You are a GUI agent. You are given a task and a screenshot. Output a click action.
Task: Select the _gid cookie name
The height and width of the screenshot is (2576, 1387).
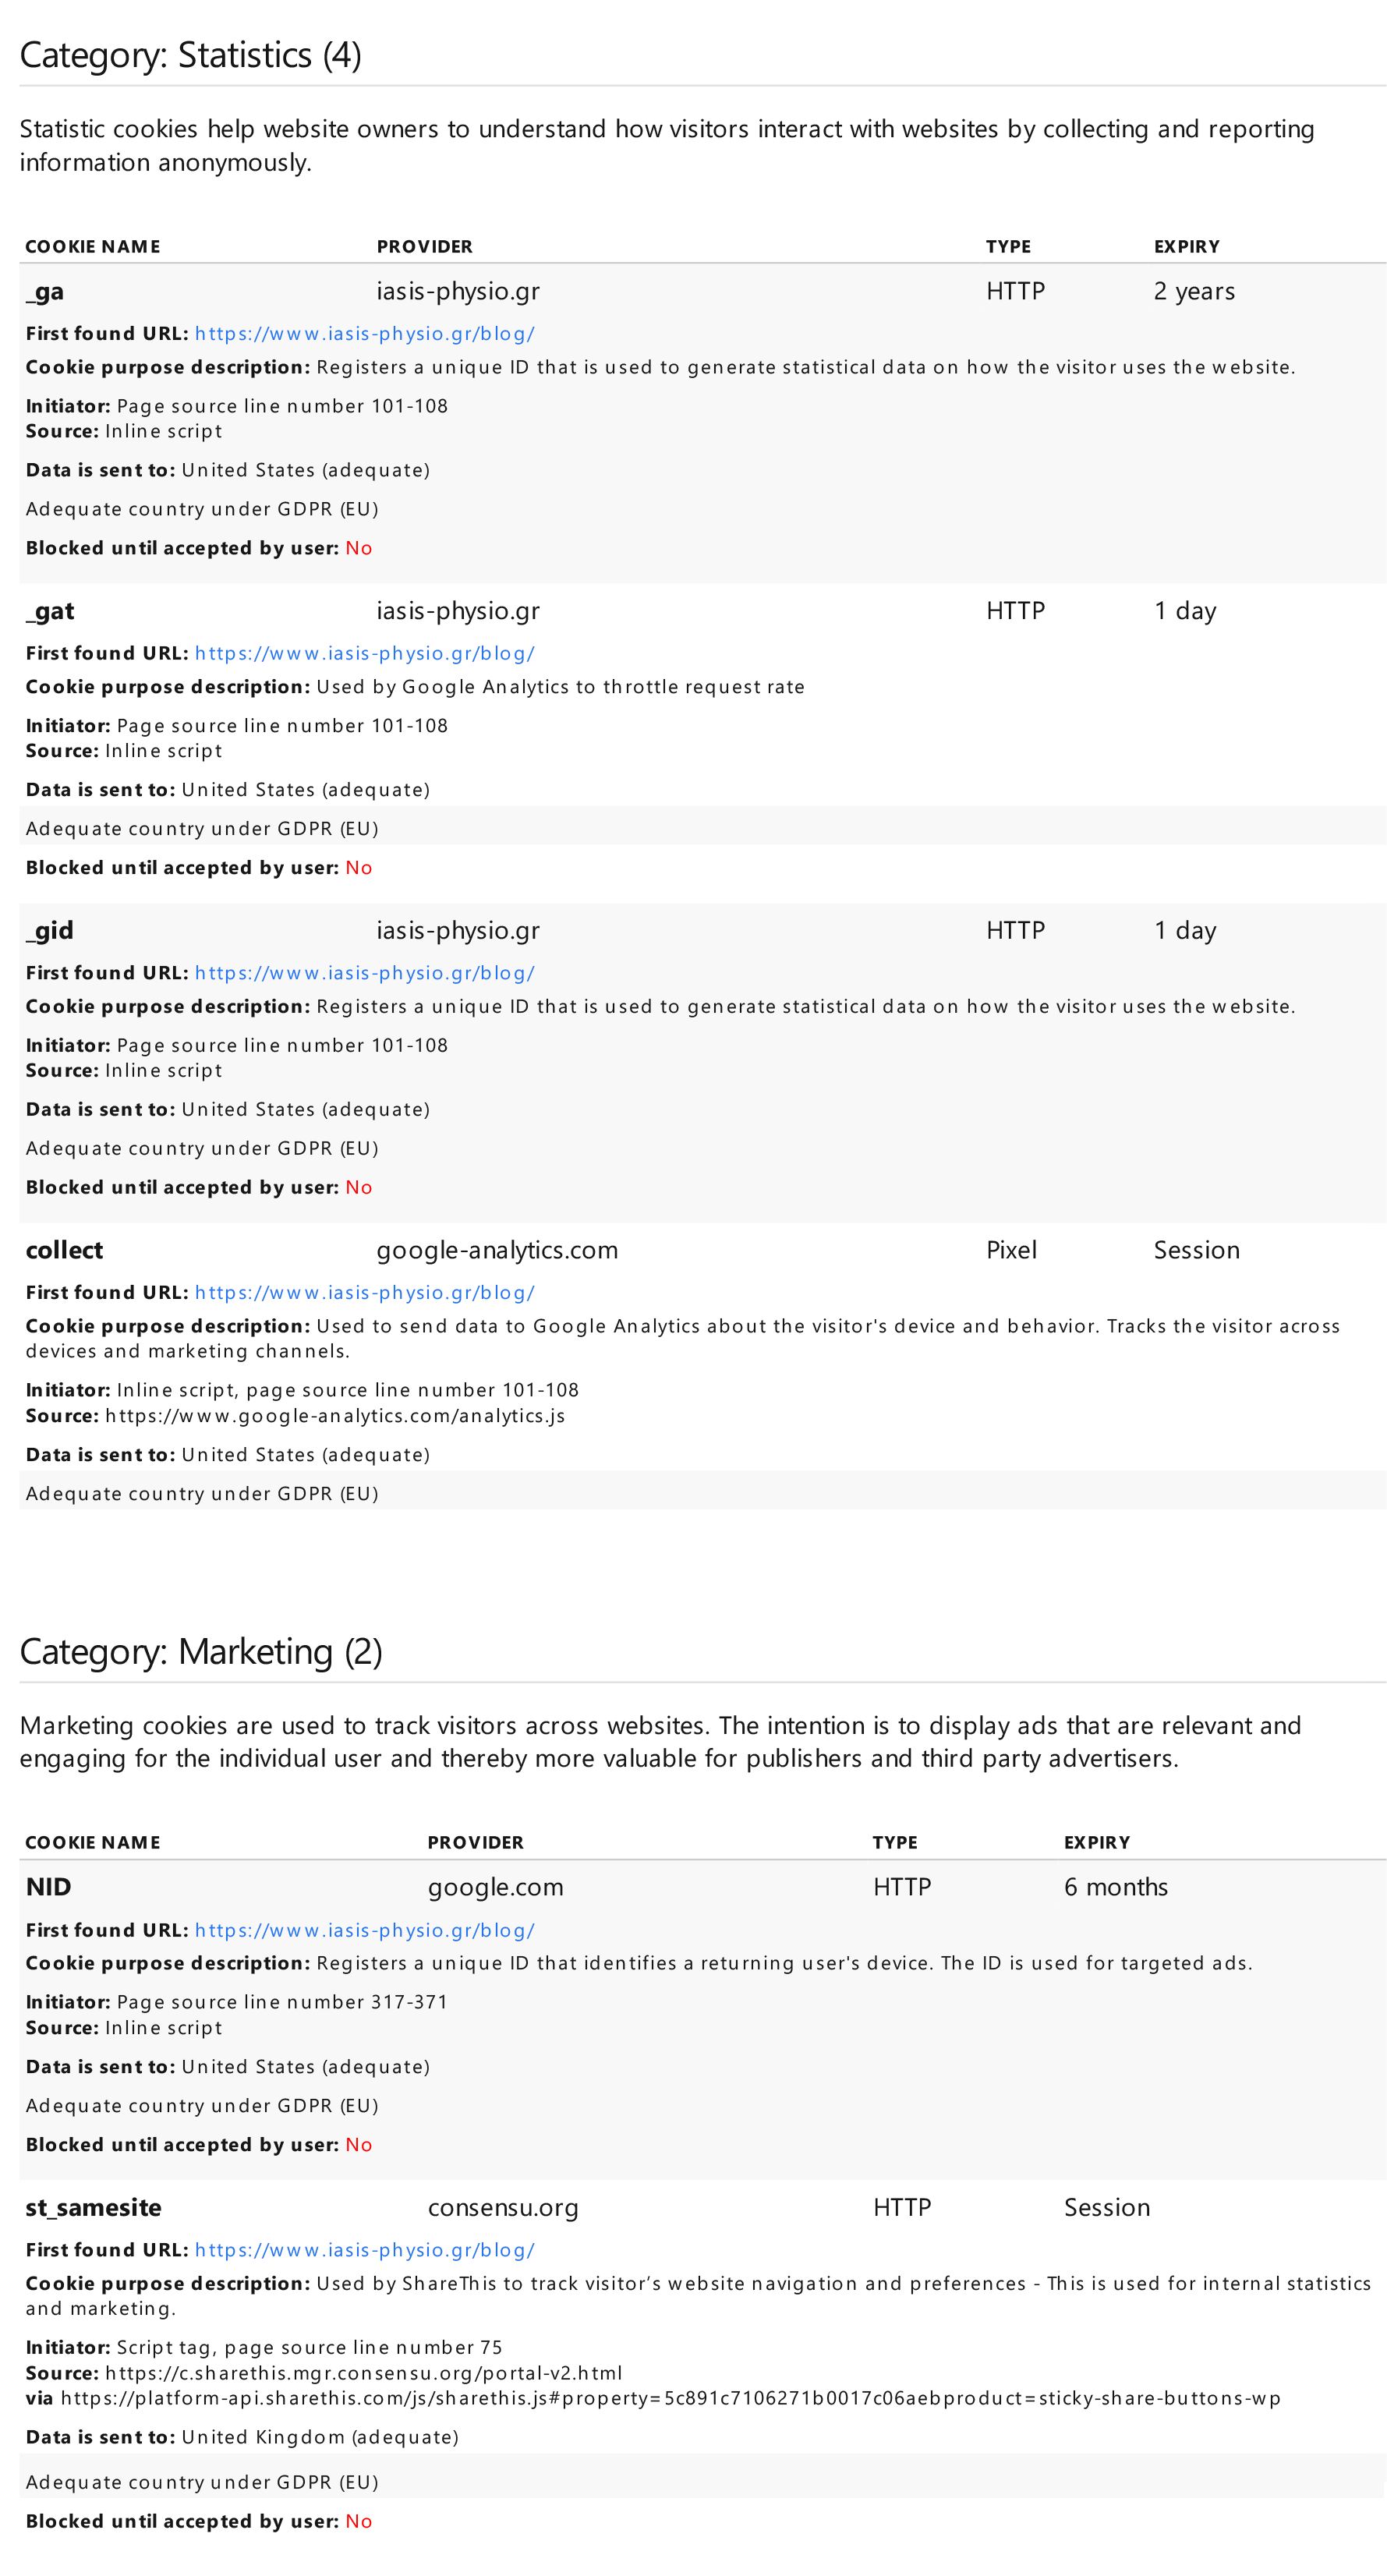click(x=50, y=931)
